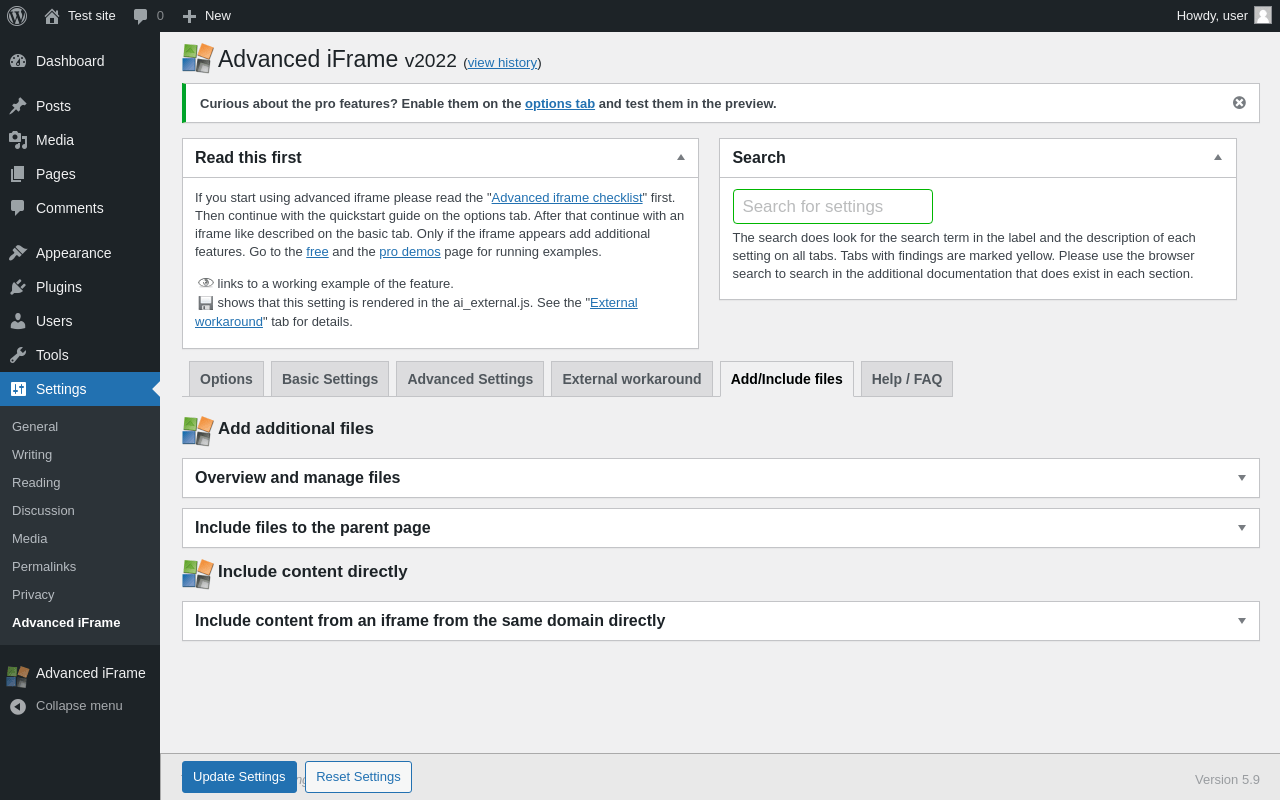Open the Advanced iframe checklist link
The width and height of the screenshot is (1280, 800).
(567, 198)
